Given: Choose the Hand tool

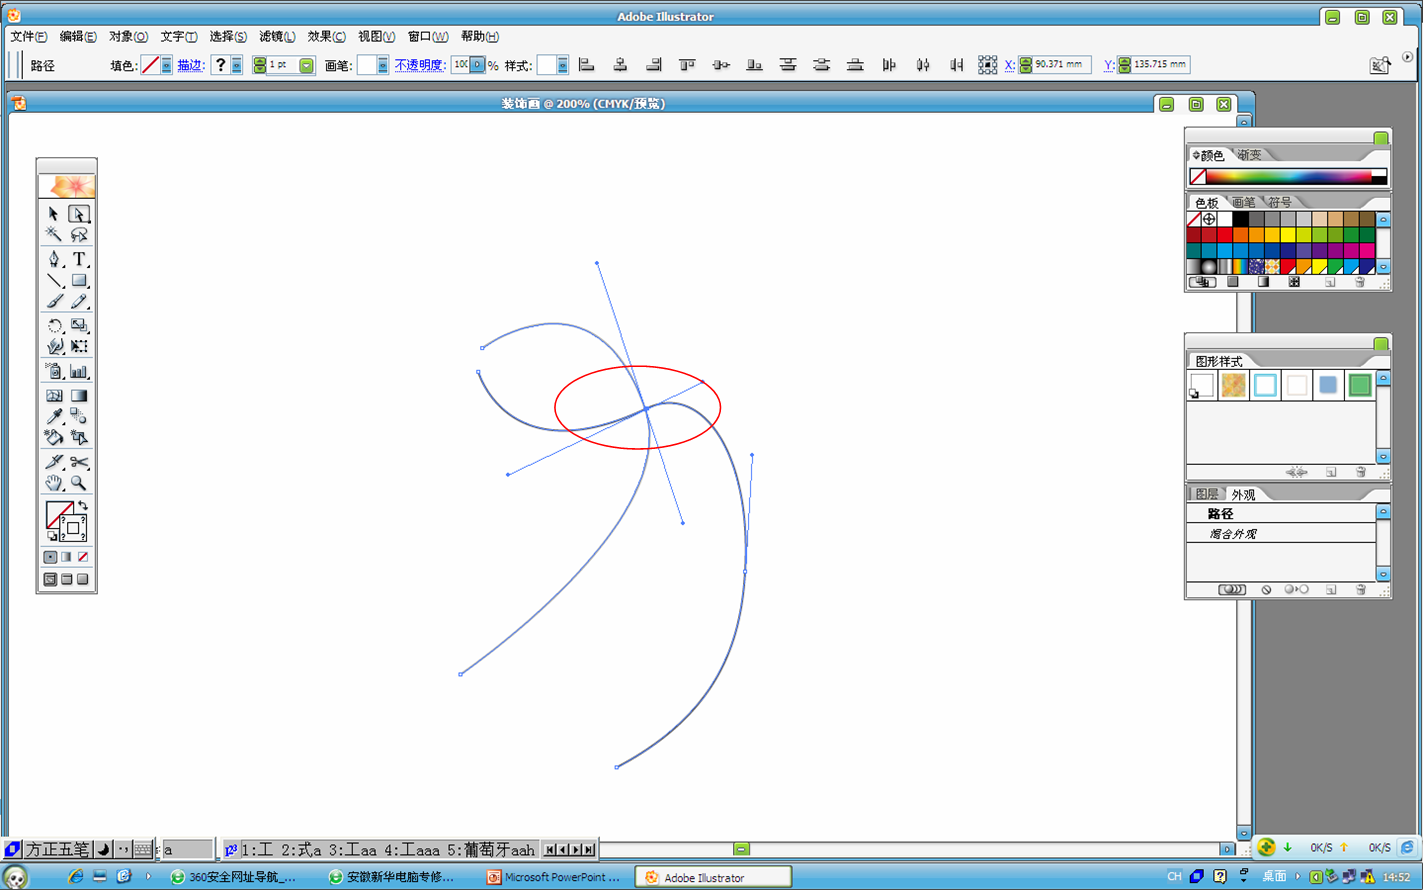Looking at the screenshot, I should coord(54,483).
